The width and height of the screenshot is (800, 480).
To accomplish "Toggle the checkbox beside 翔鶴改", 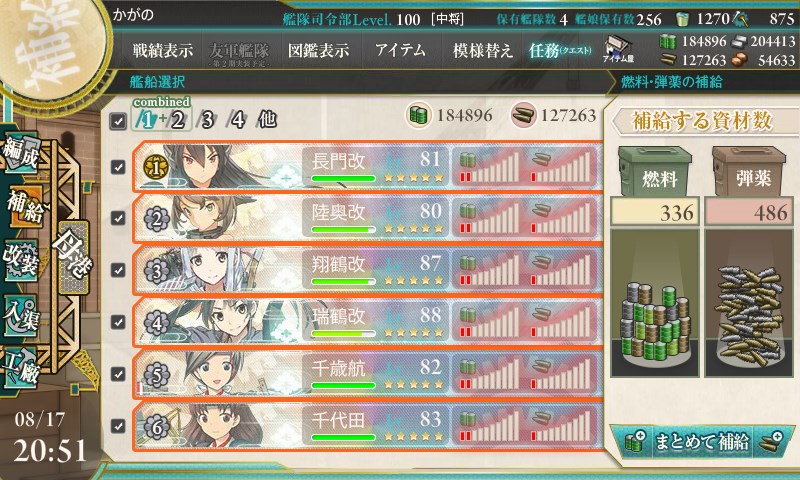I will (118, 270).
